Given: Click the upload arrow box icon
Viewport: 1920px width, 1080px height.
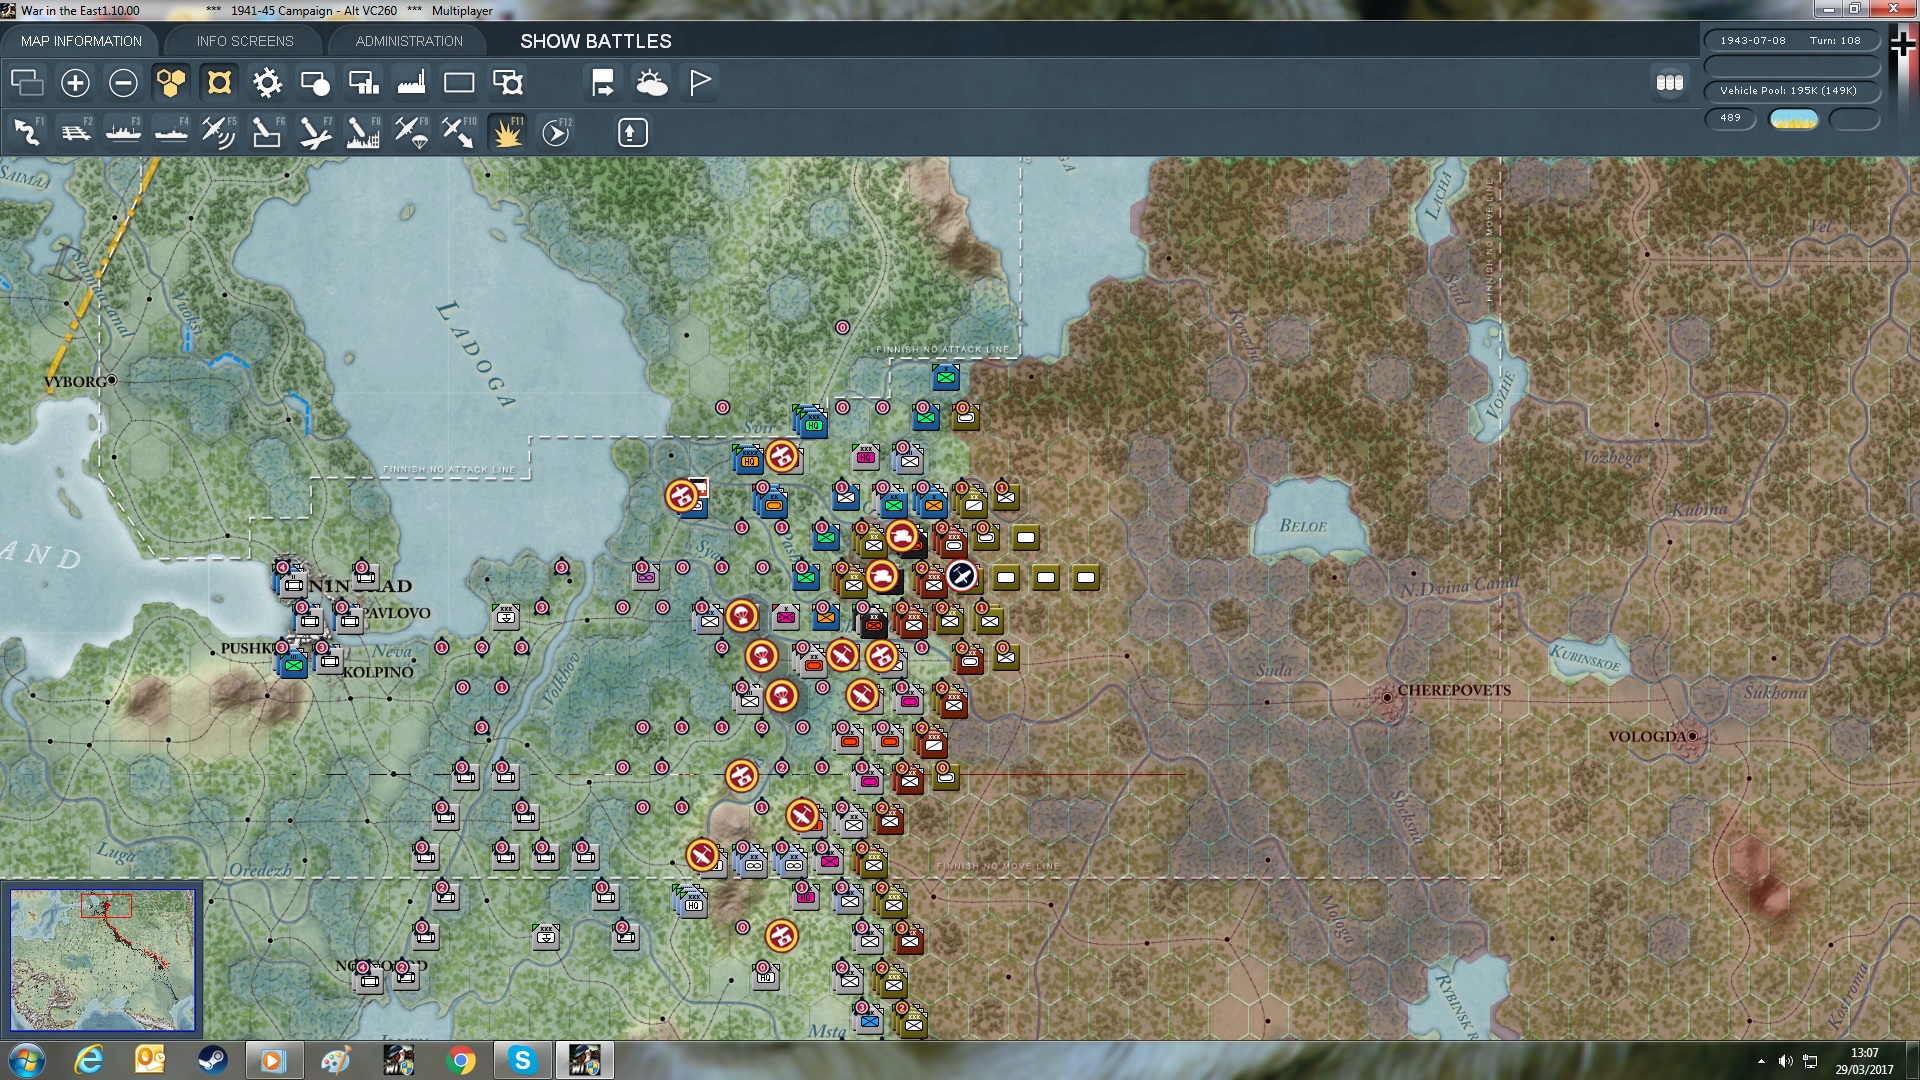Looking at the screenshot, I should tap(632, 132).
